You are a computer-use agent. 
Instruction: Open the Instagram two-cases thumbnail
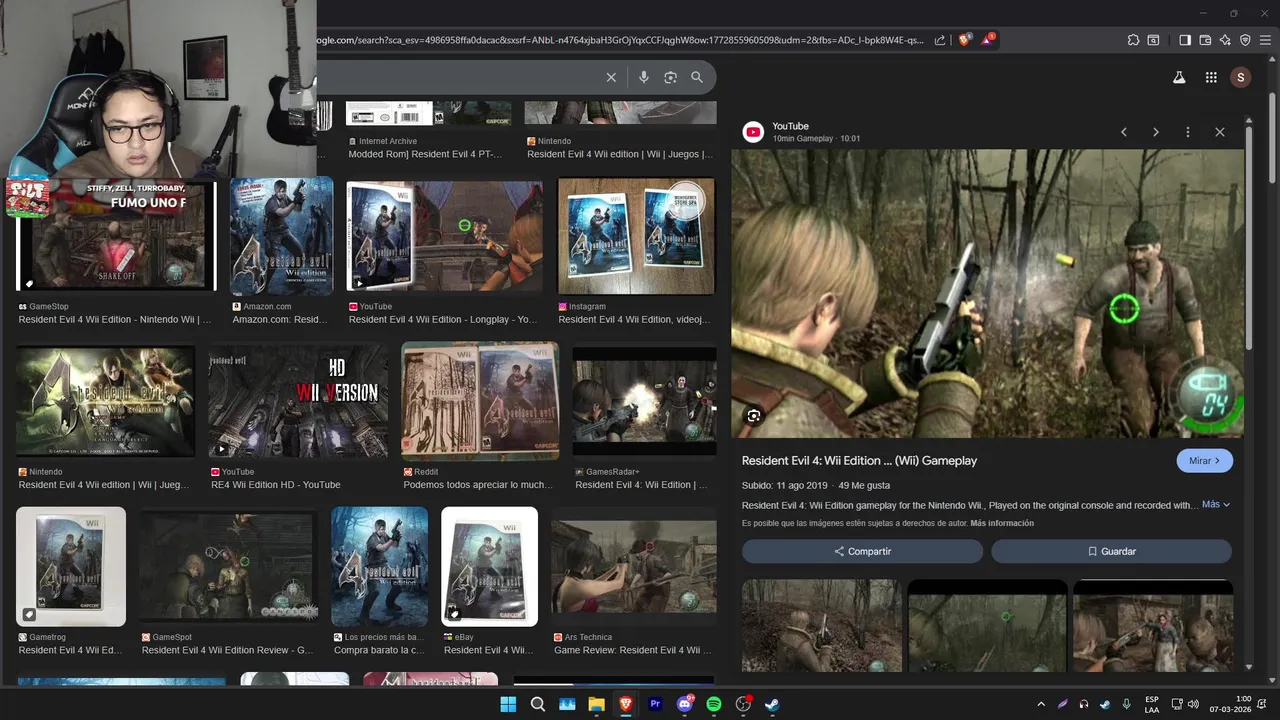tap(636, 236)
